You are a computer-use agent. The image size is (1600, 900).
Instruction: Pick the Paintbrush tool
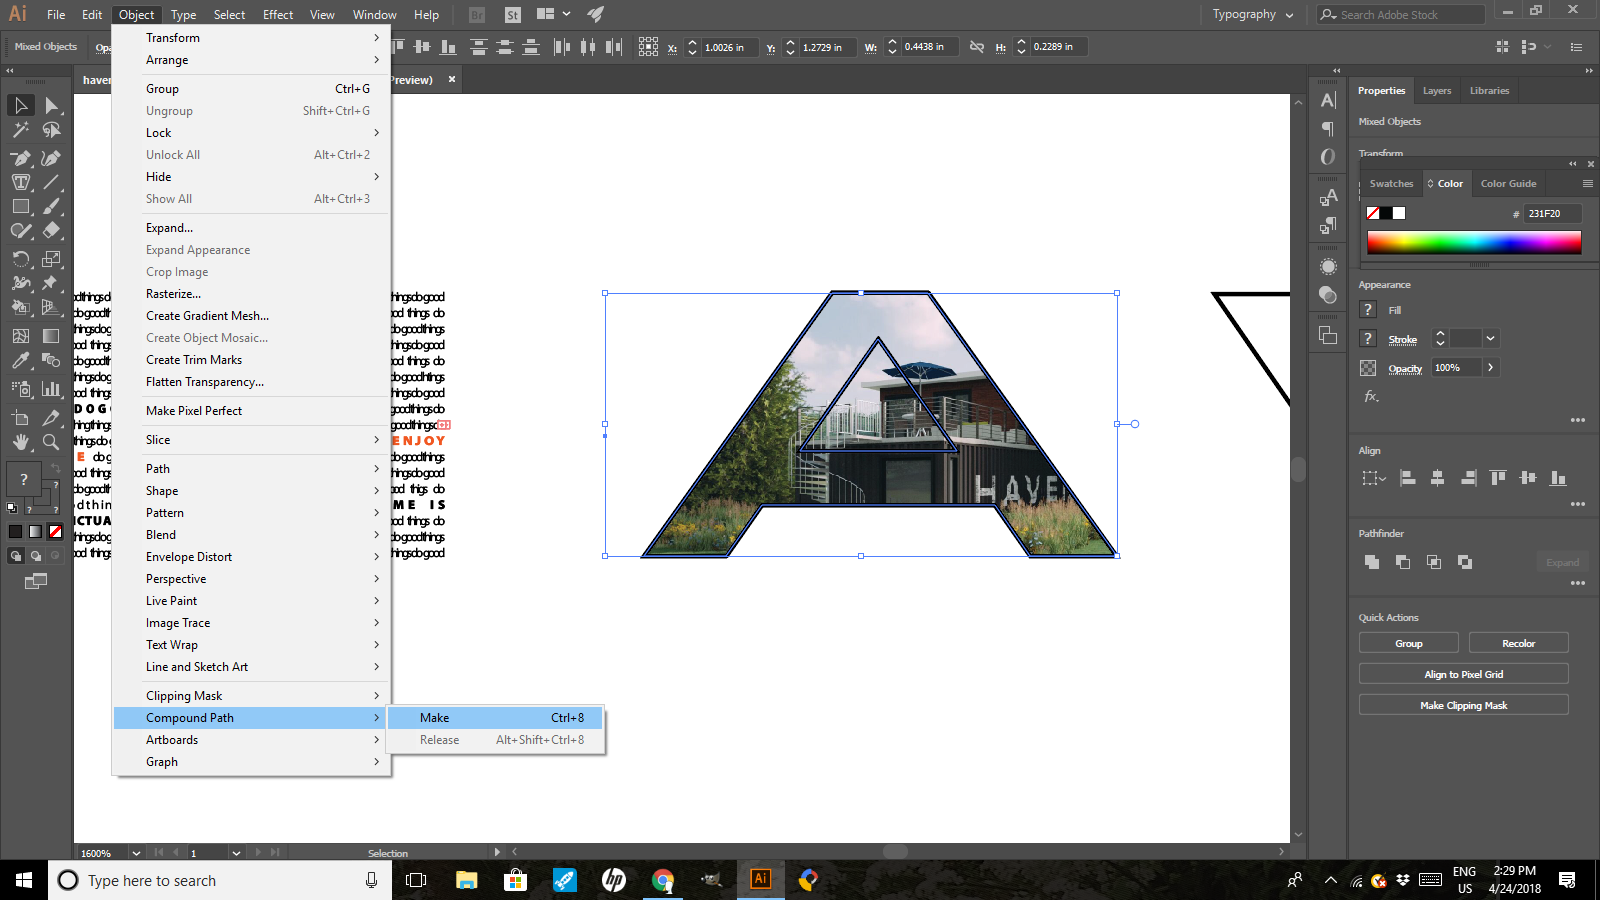[x=51, y=206]
